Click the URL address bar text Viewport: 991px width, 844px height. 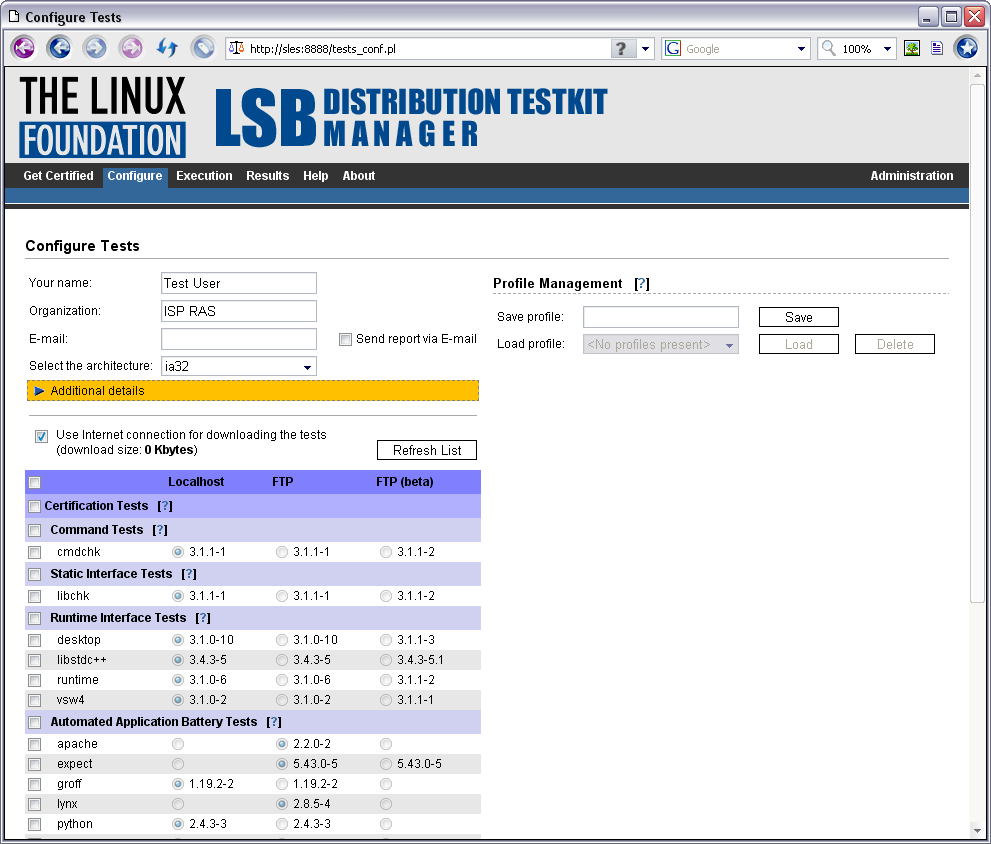point(322,49)
